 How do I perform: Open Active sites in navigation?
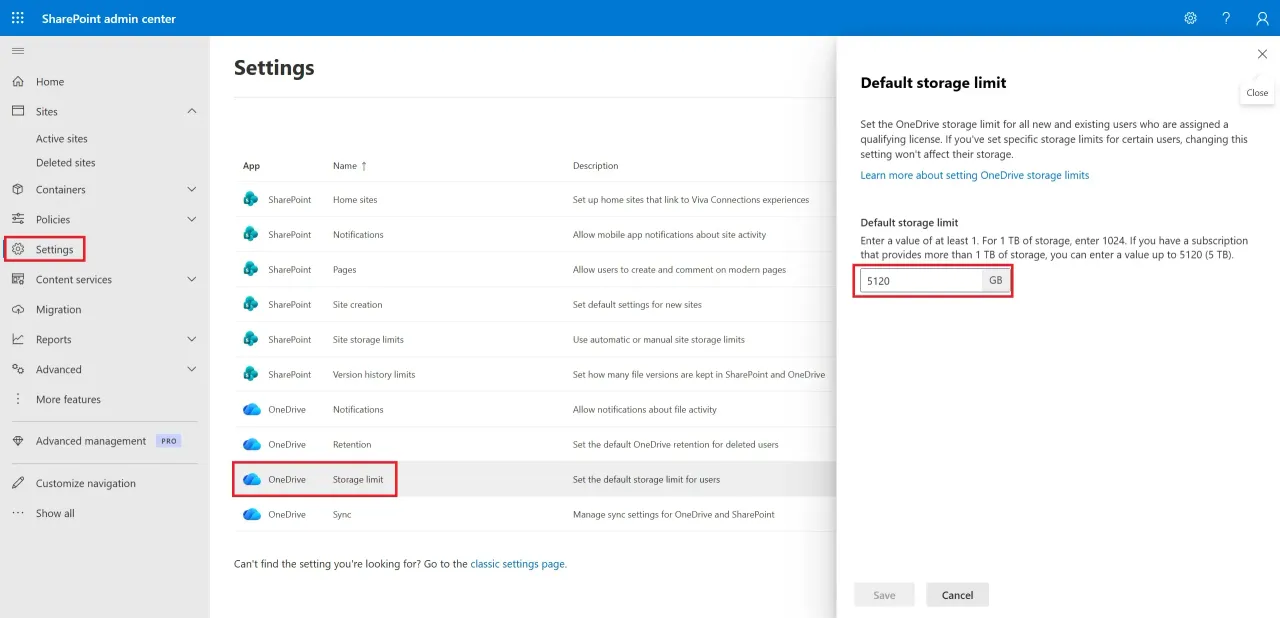(x=62, y=139)
